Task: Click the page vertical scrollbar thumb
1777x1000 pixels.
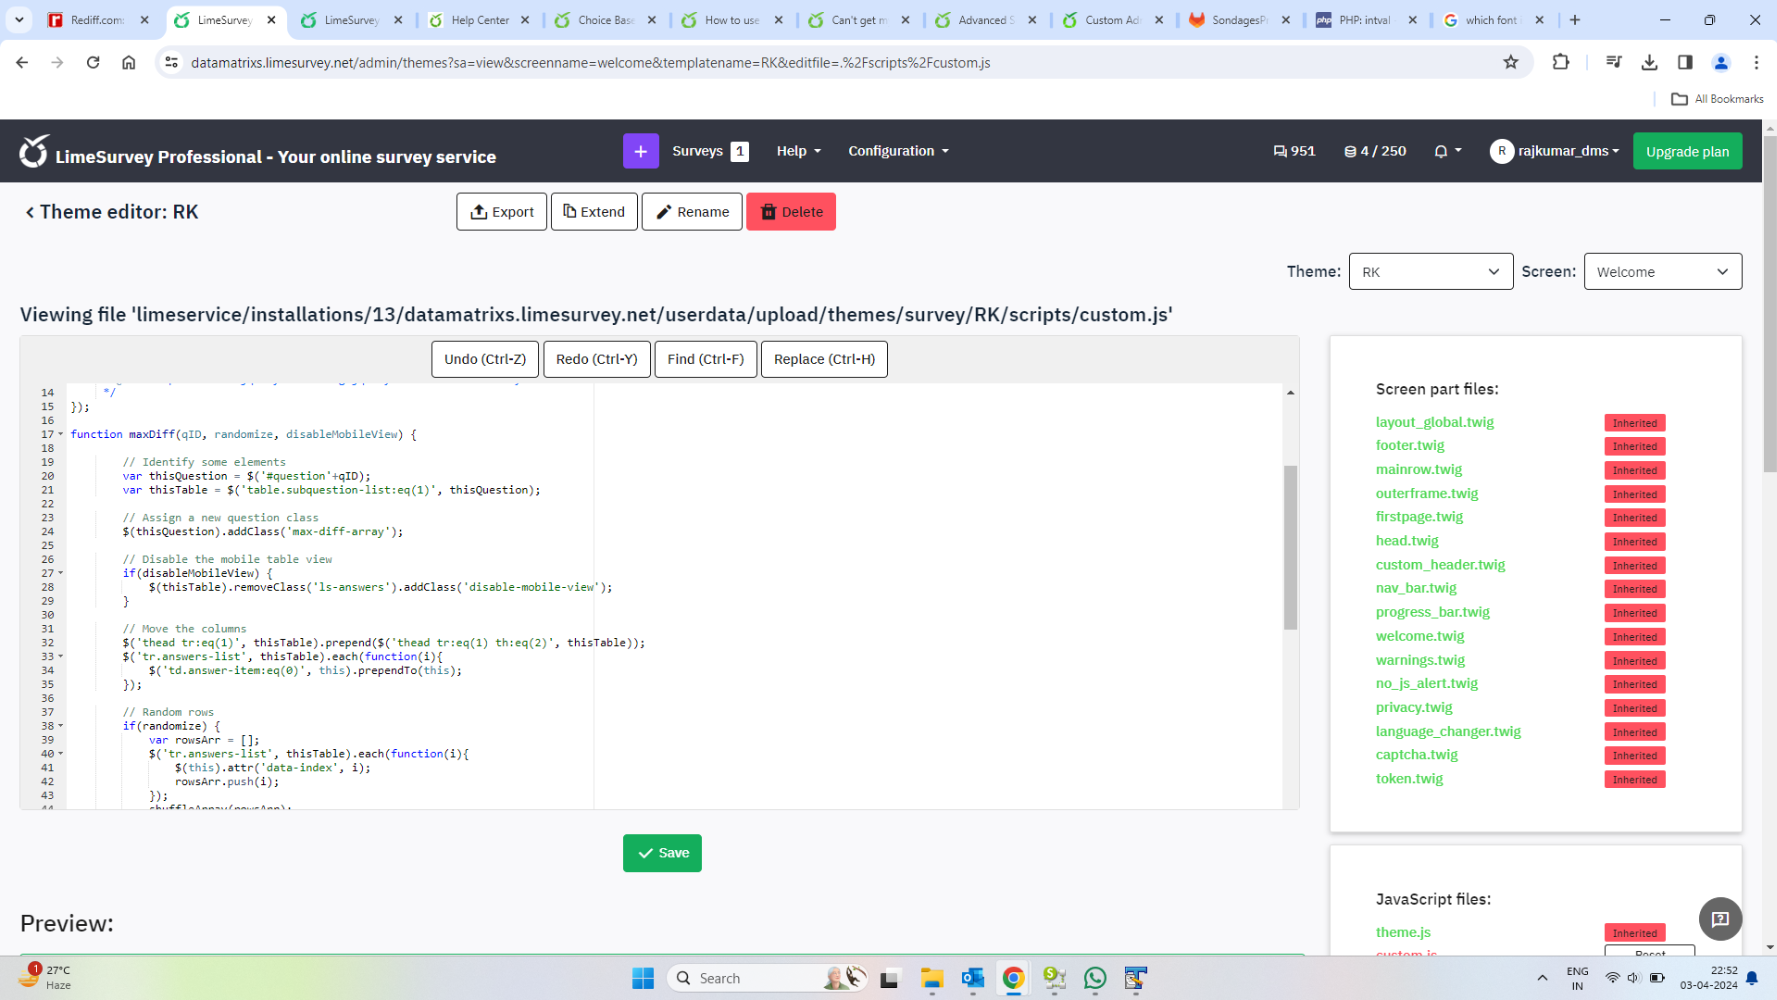Action: [1770, 305]
